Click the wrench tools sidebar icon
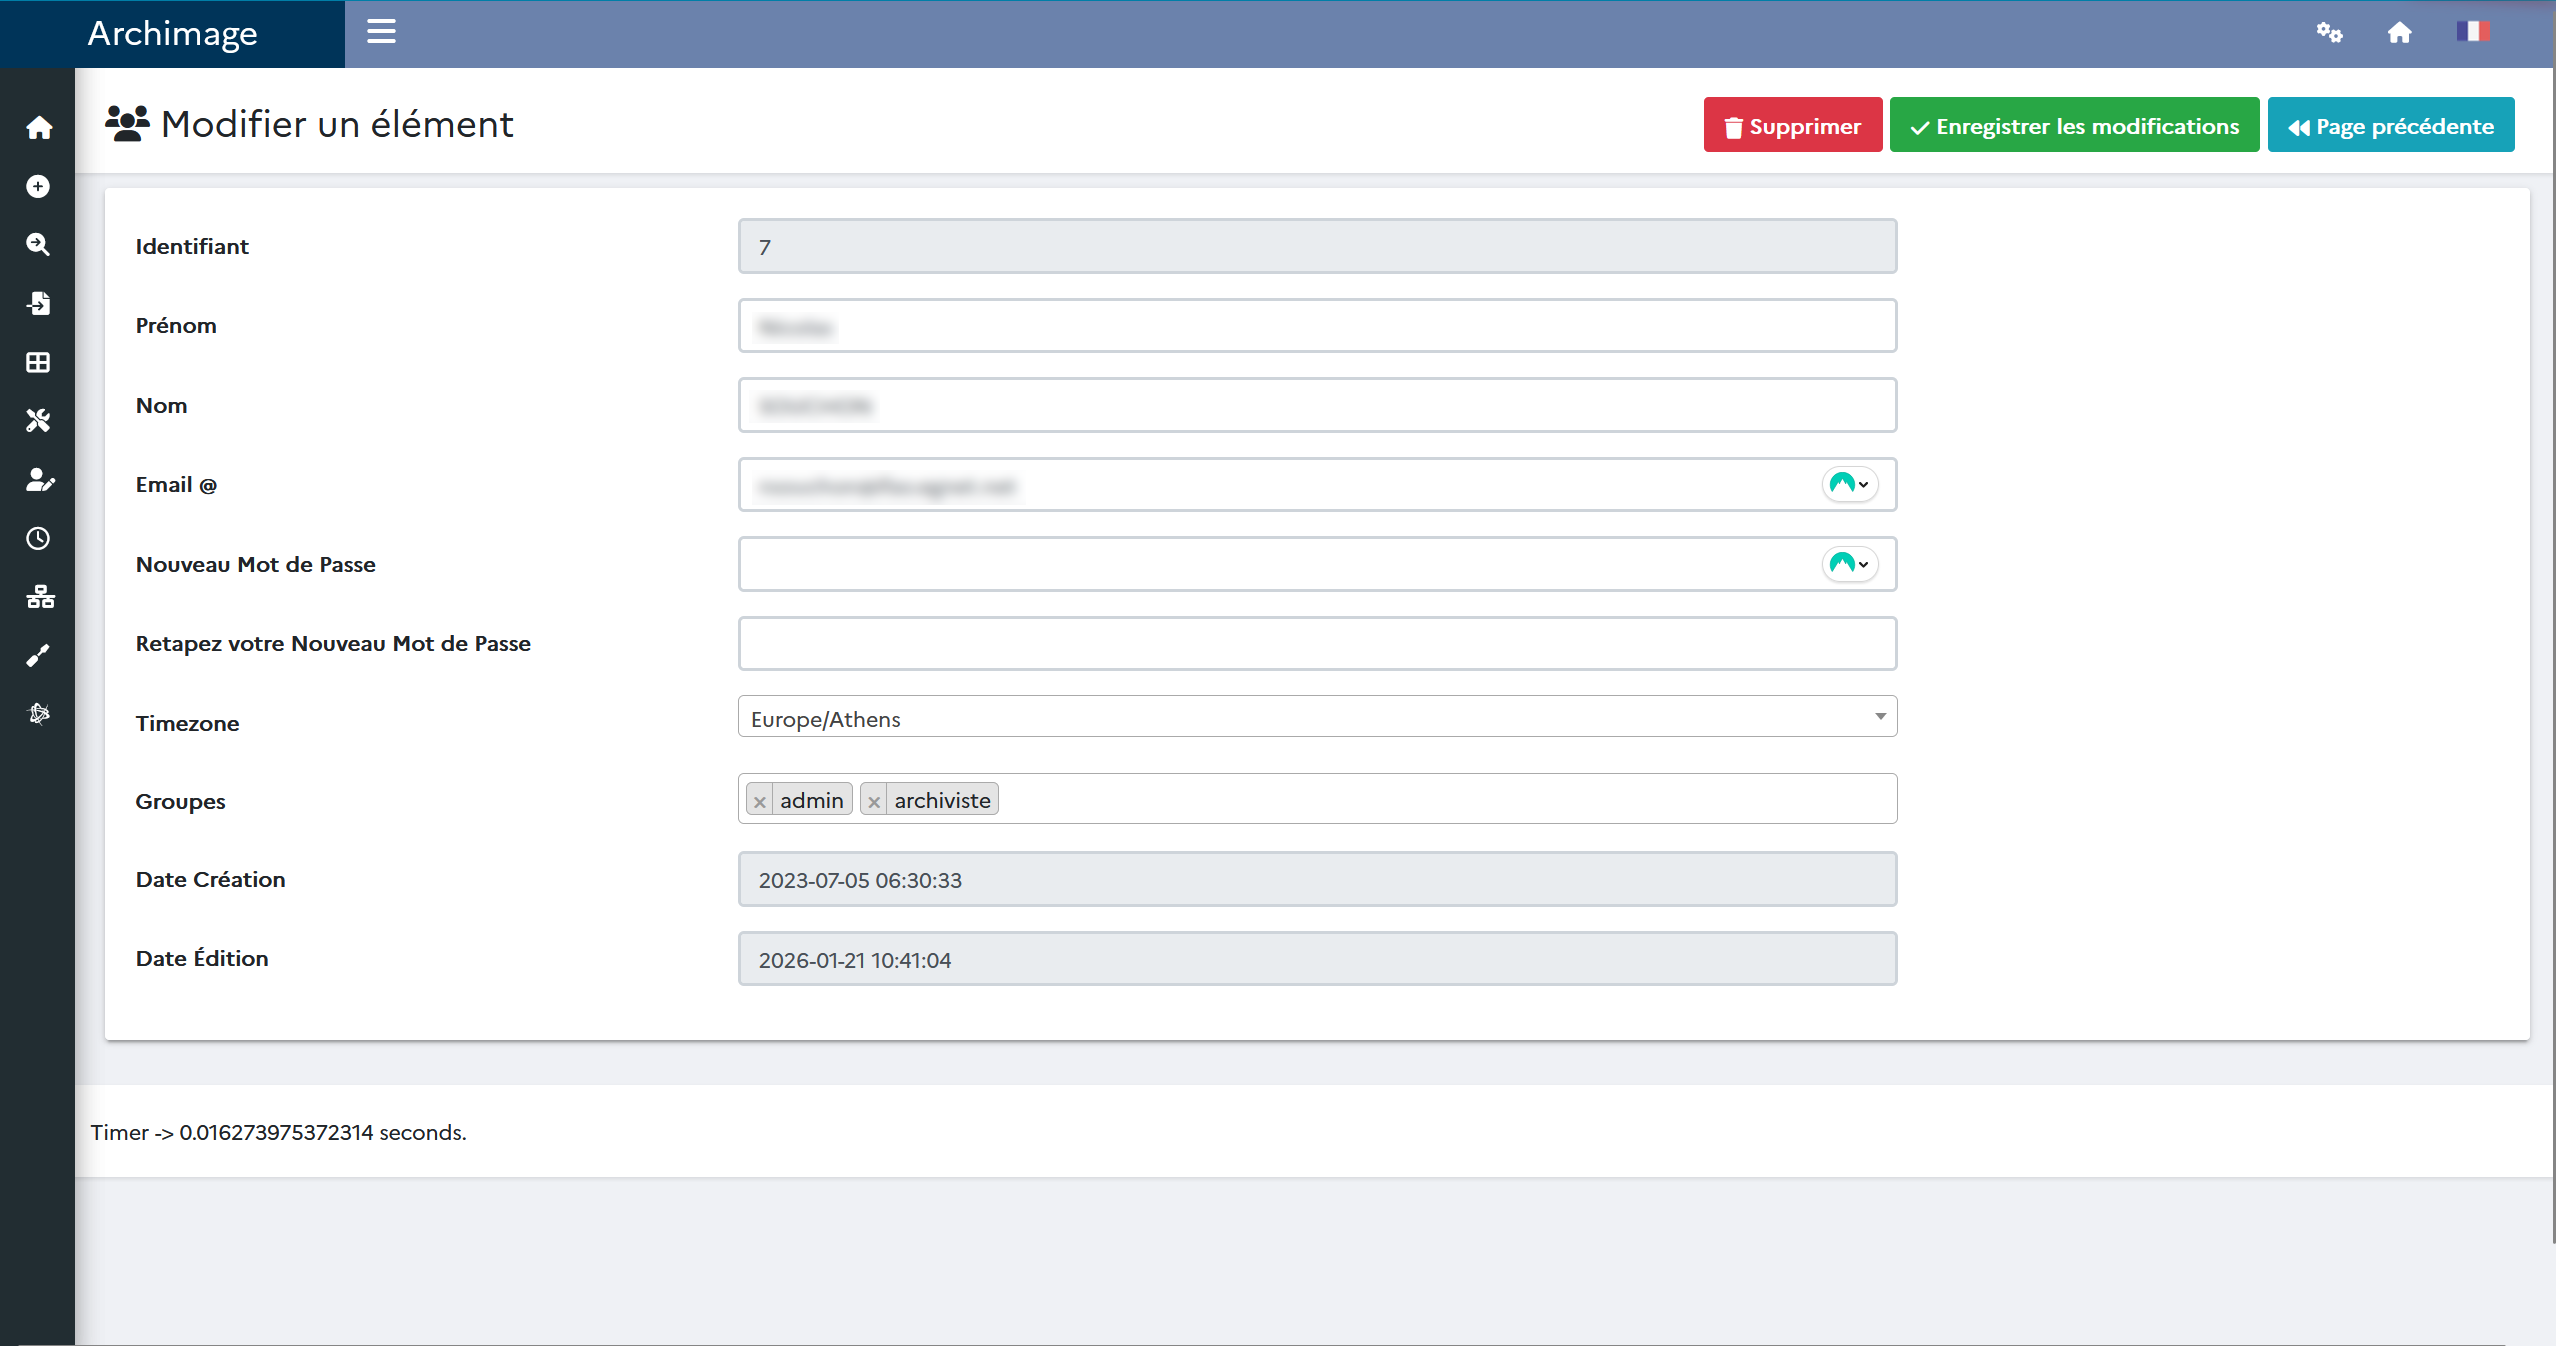This screenshot has width=2556, height=1346. [38, 420]
